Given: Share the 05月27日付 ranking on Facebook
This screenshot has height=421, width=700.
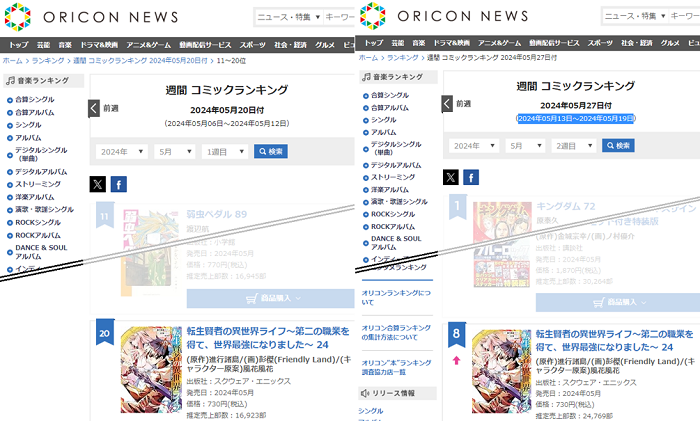Looking at the screenshot, I should (x=471, y=177).
